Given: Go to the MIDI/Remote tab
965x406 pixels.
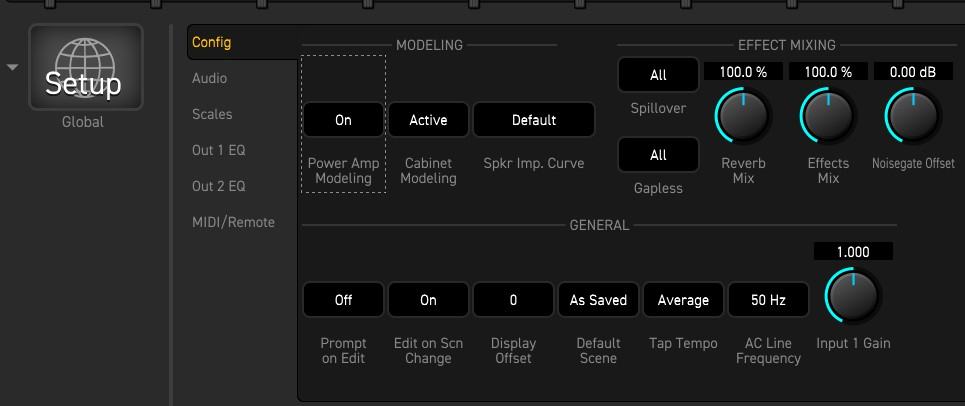Looking at the screenshot, I should (x=233, y=222).
